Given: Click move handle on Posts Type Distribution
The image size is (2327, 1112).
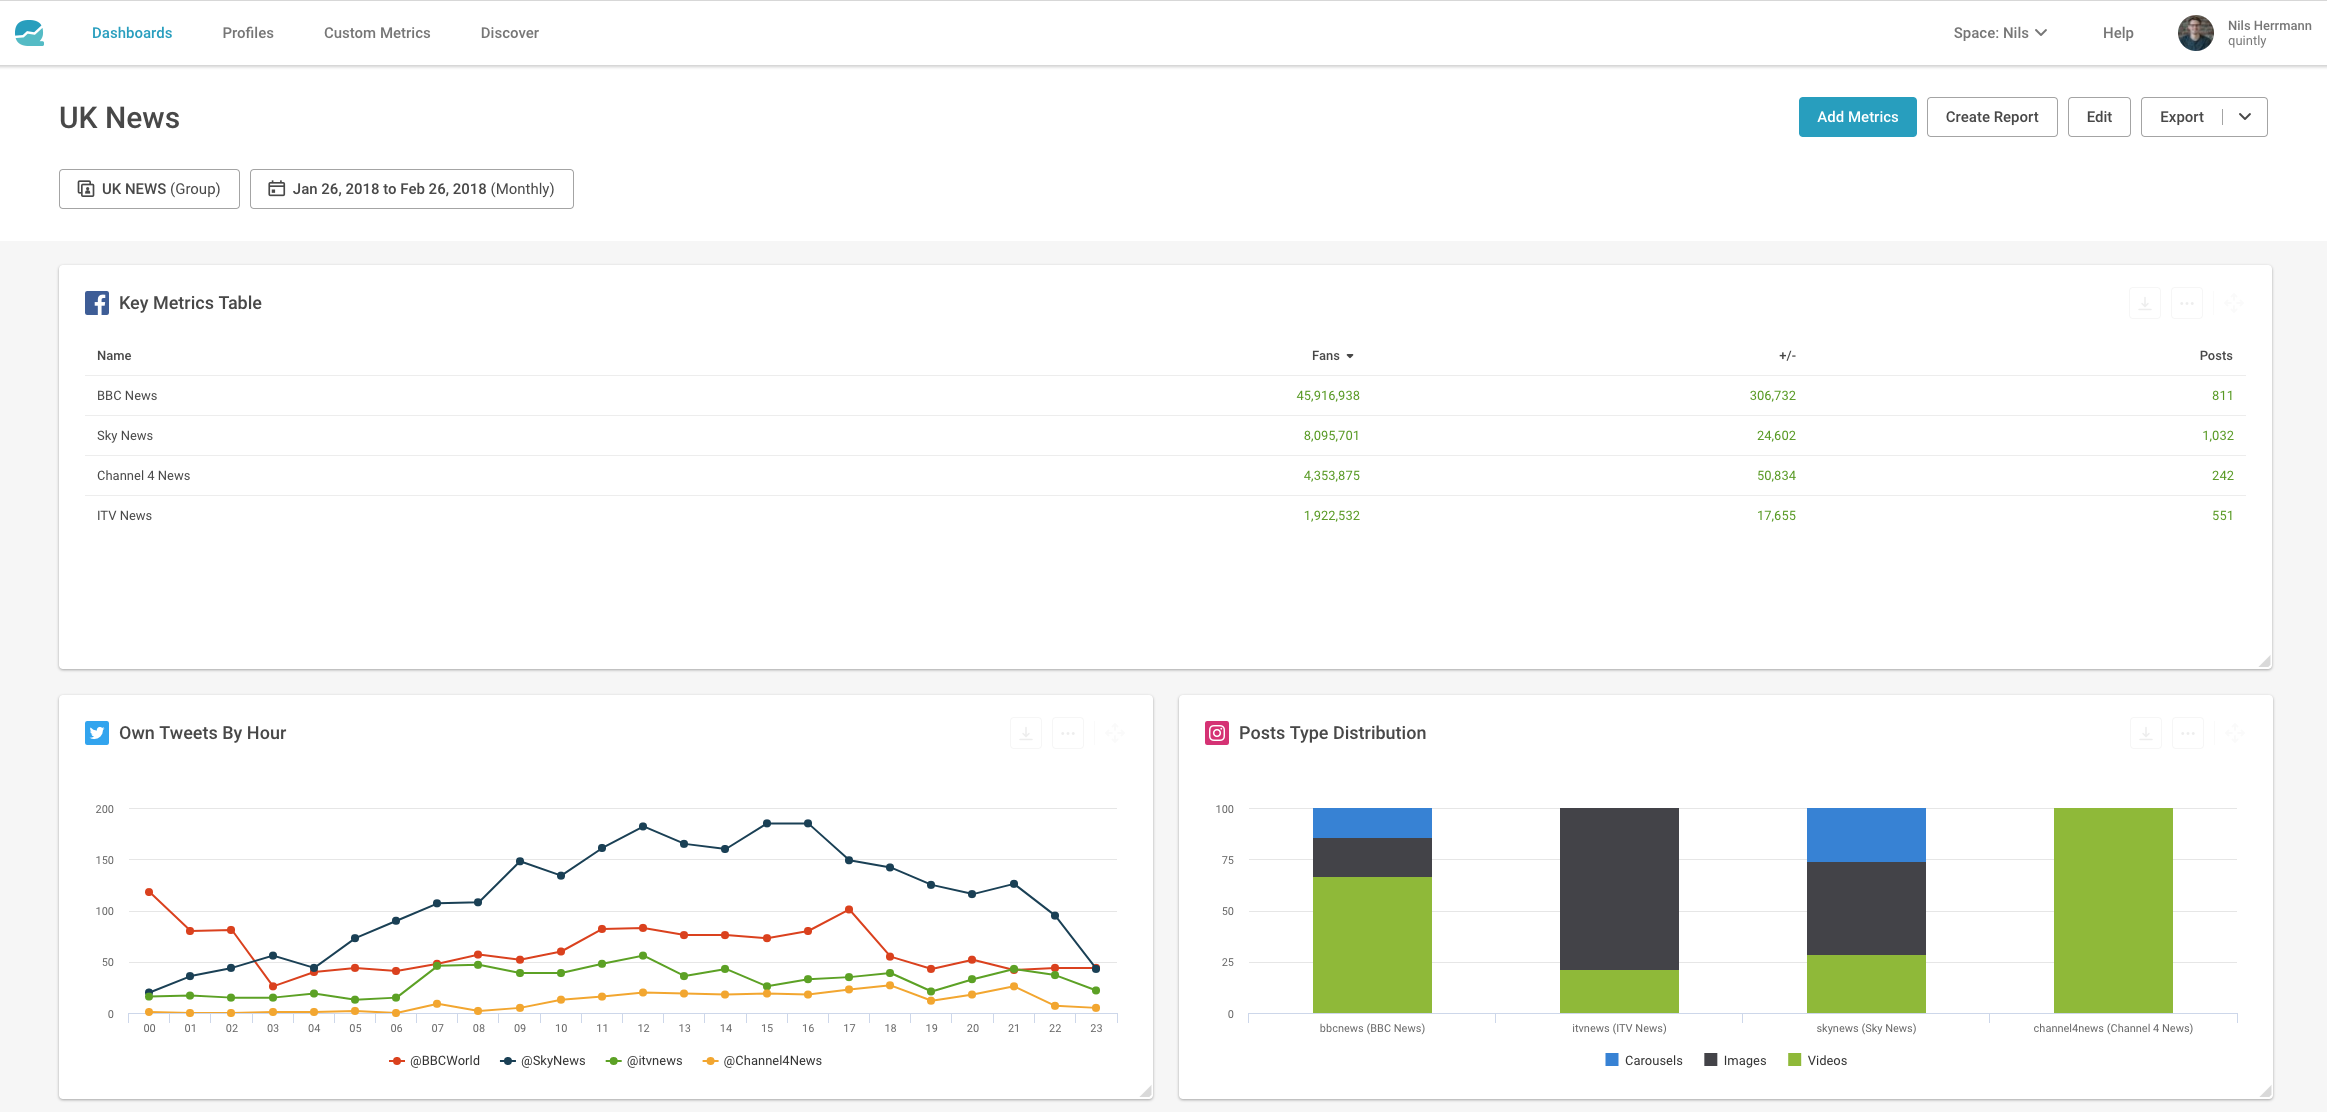Looking at the screenshot, I should pyautogui.click(x=2235, y=733).
